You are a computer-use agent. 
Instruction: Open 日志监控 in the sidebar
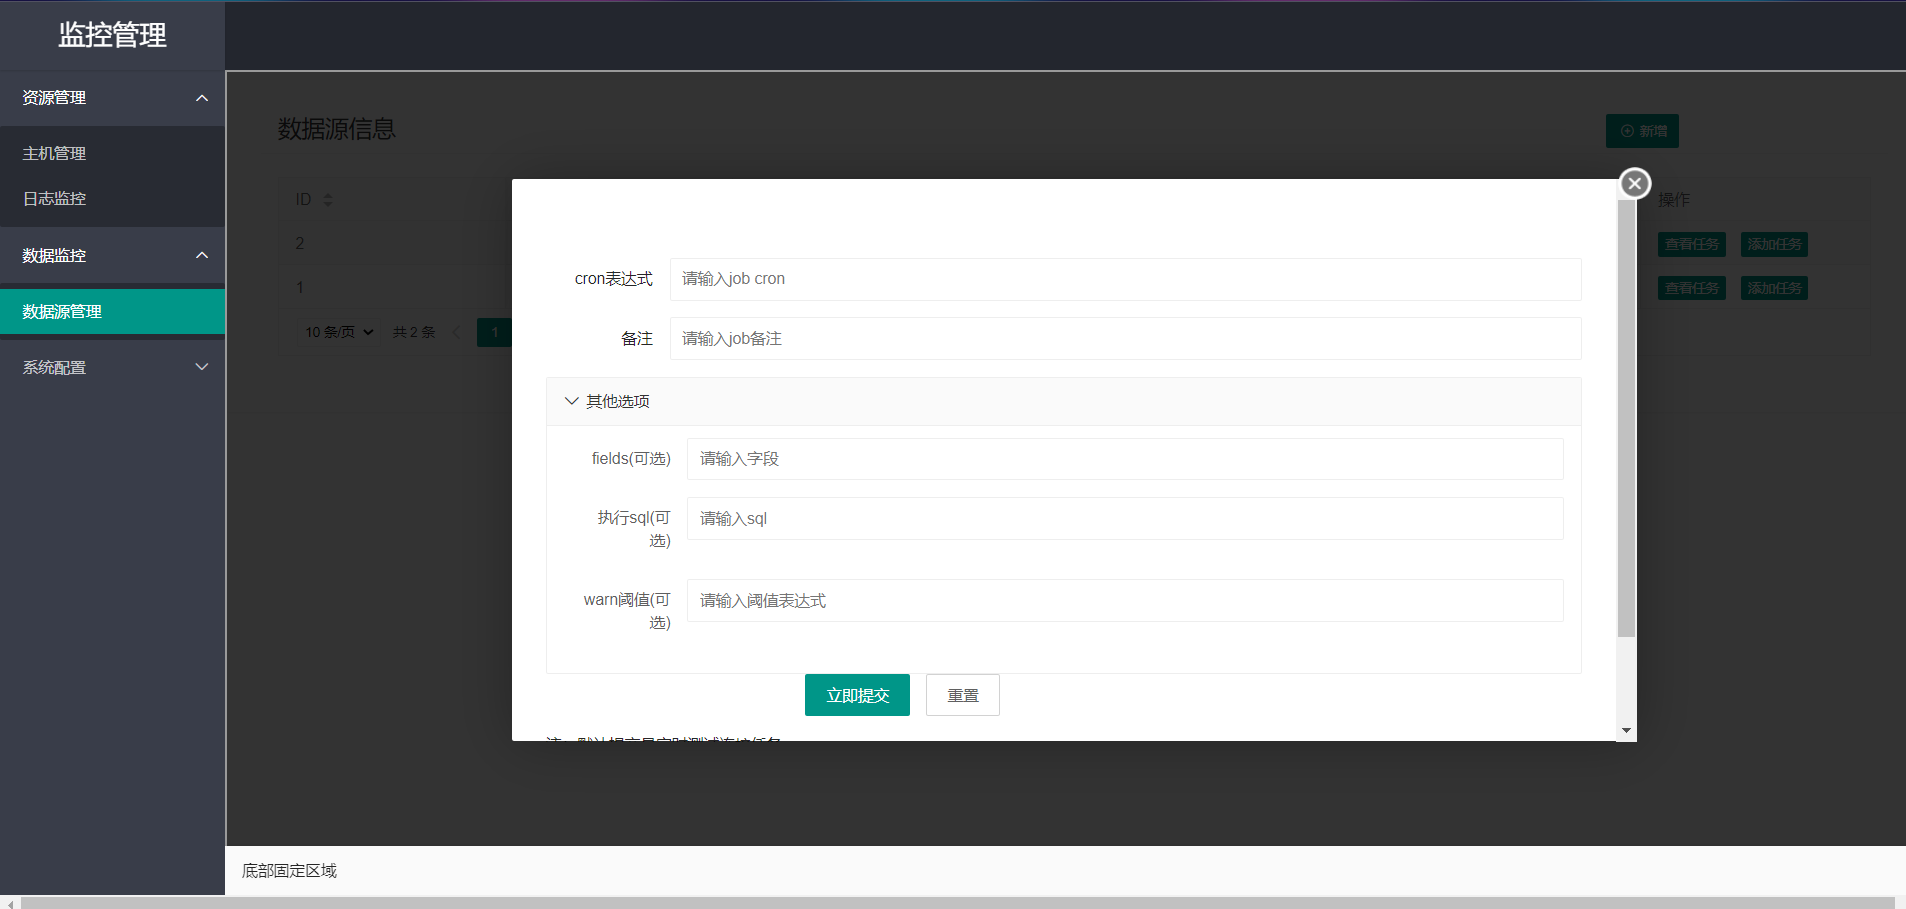click(x=112, y=199)
